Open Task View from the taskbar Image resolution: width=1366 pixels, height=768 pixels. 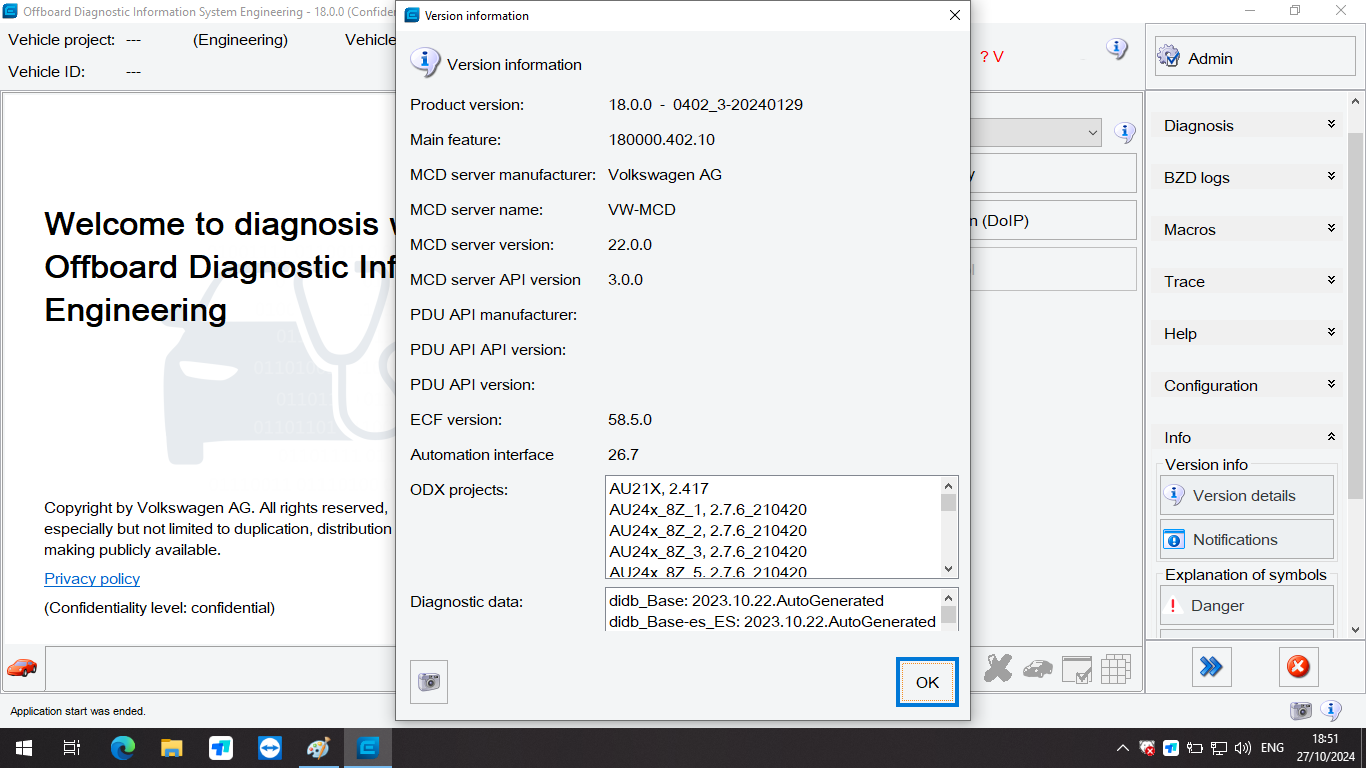(x=72, y=748)
